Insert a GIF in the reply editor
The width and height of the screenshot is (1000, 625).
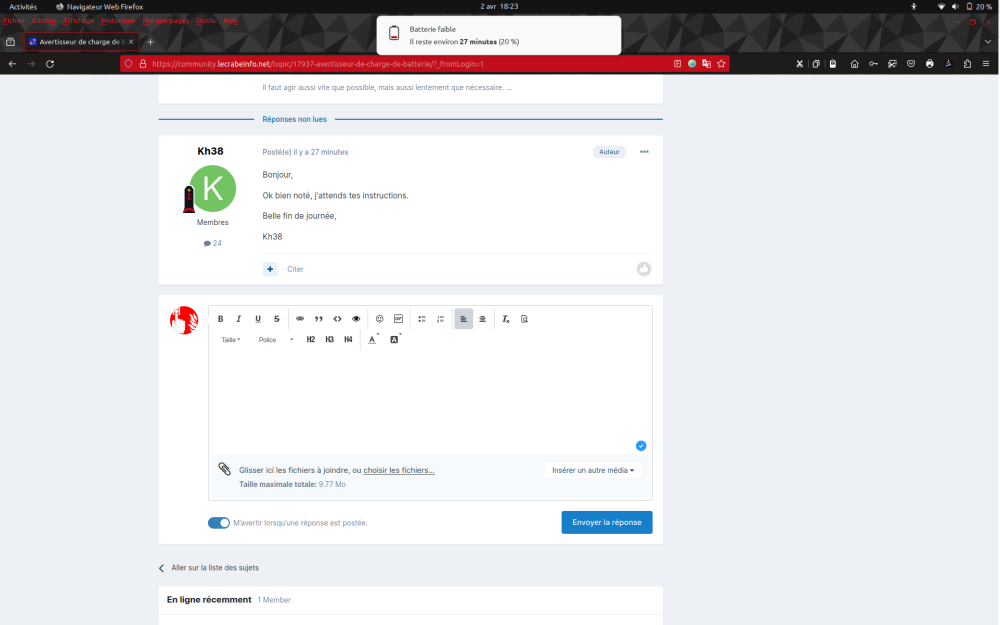(x=399, y=319)
